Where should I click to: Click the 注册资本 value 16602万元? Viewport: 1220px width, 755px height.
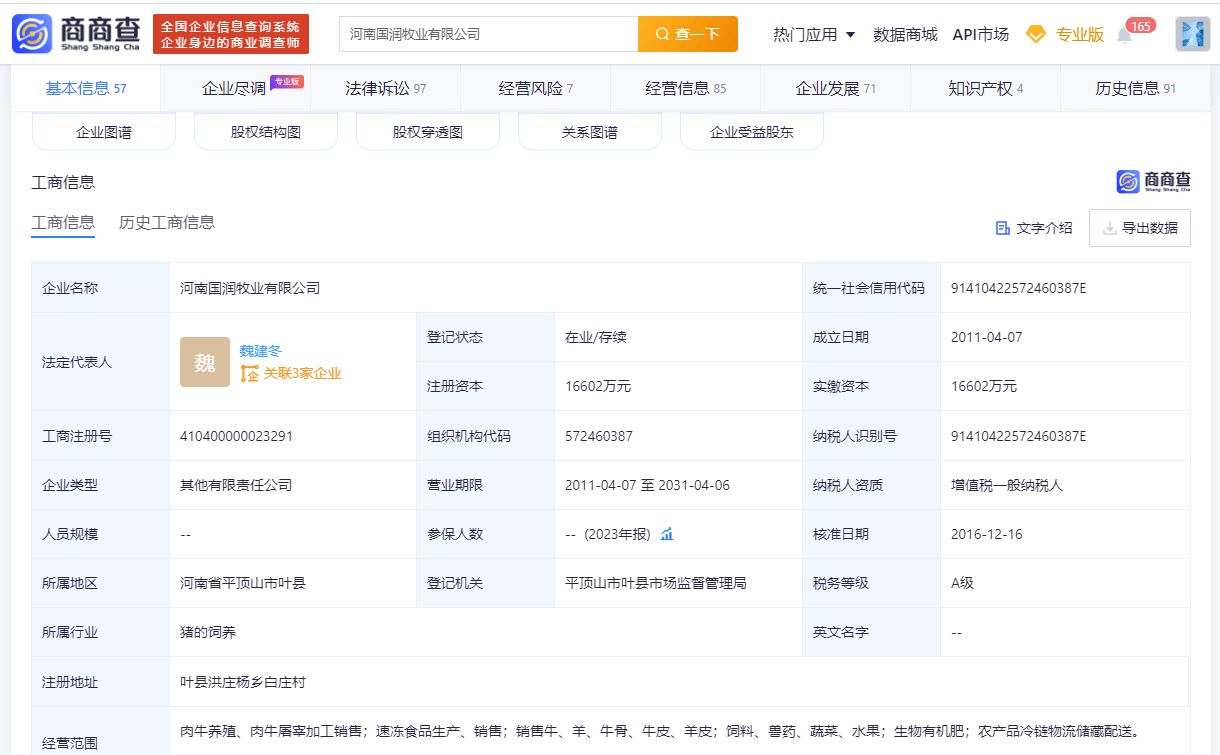598,386
